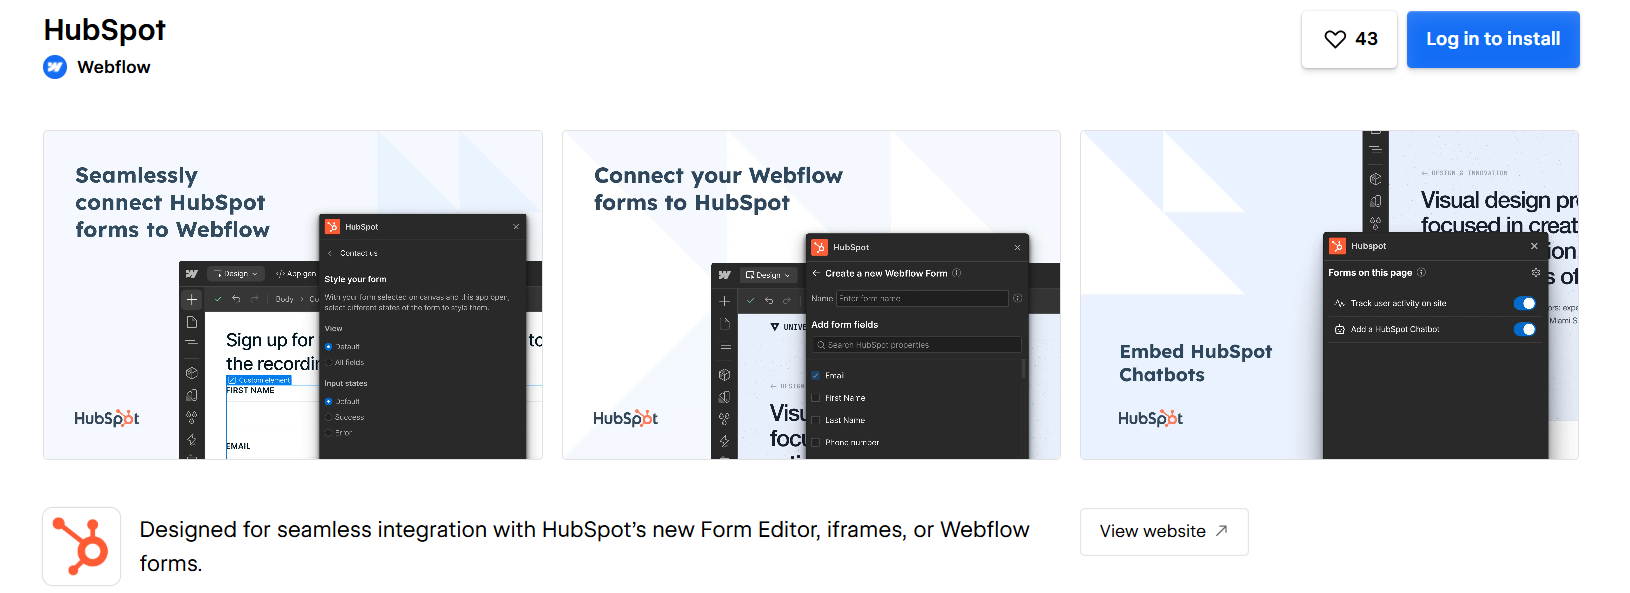Click the back chevron next to Contact us
Viewport: 1630px width, 593px height.
[330, 253]
